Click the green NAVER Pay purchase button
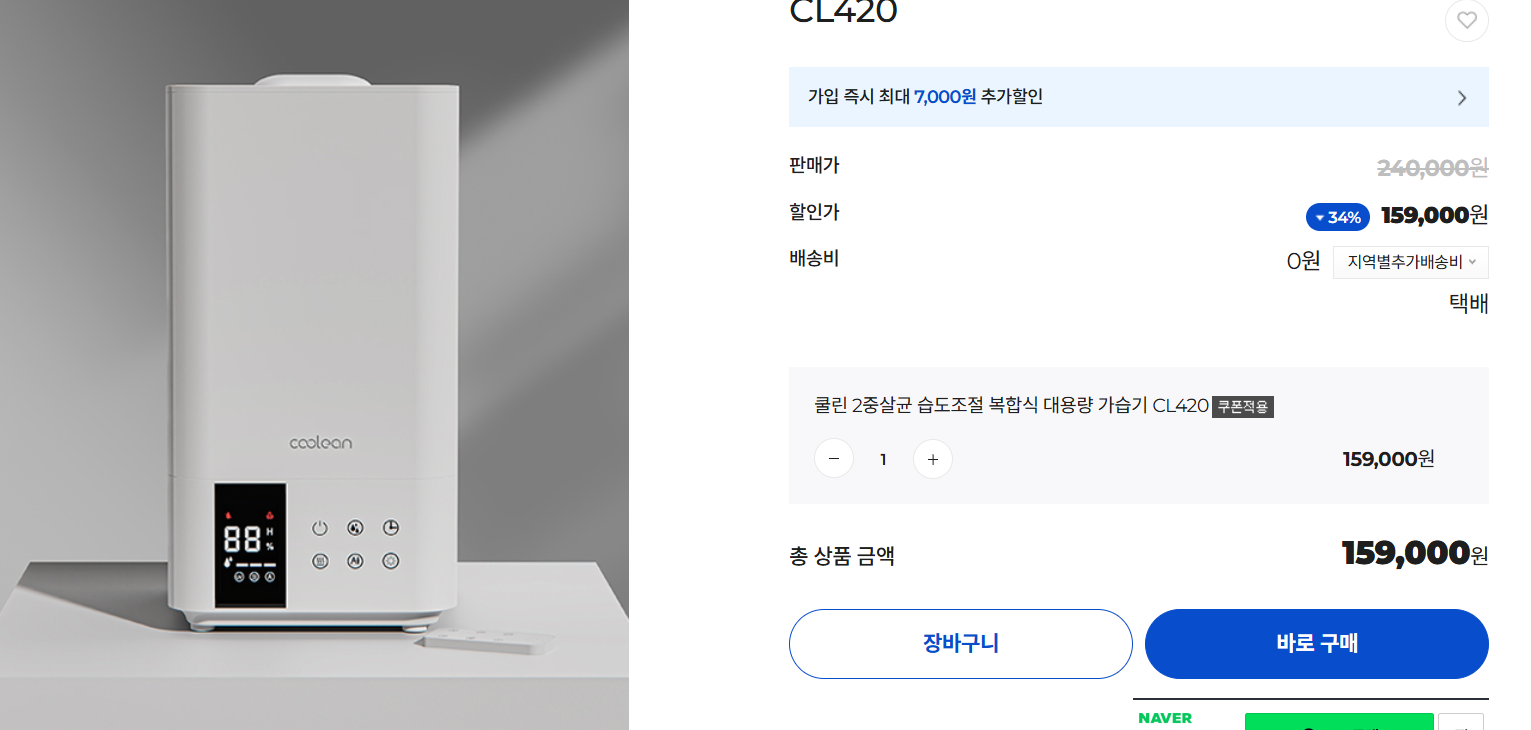 point(1338,722)
